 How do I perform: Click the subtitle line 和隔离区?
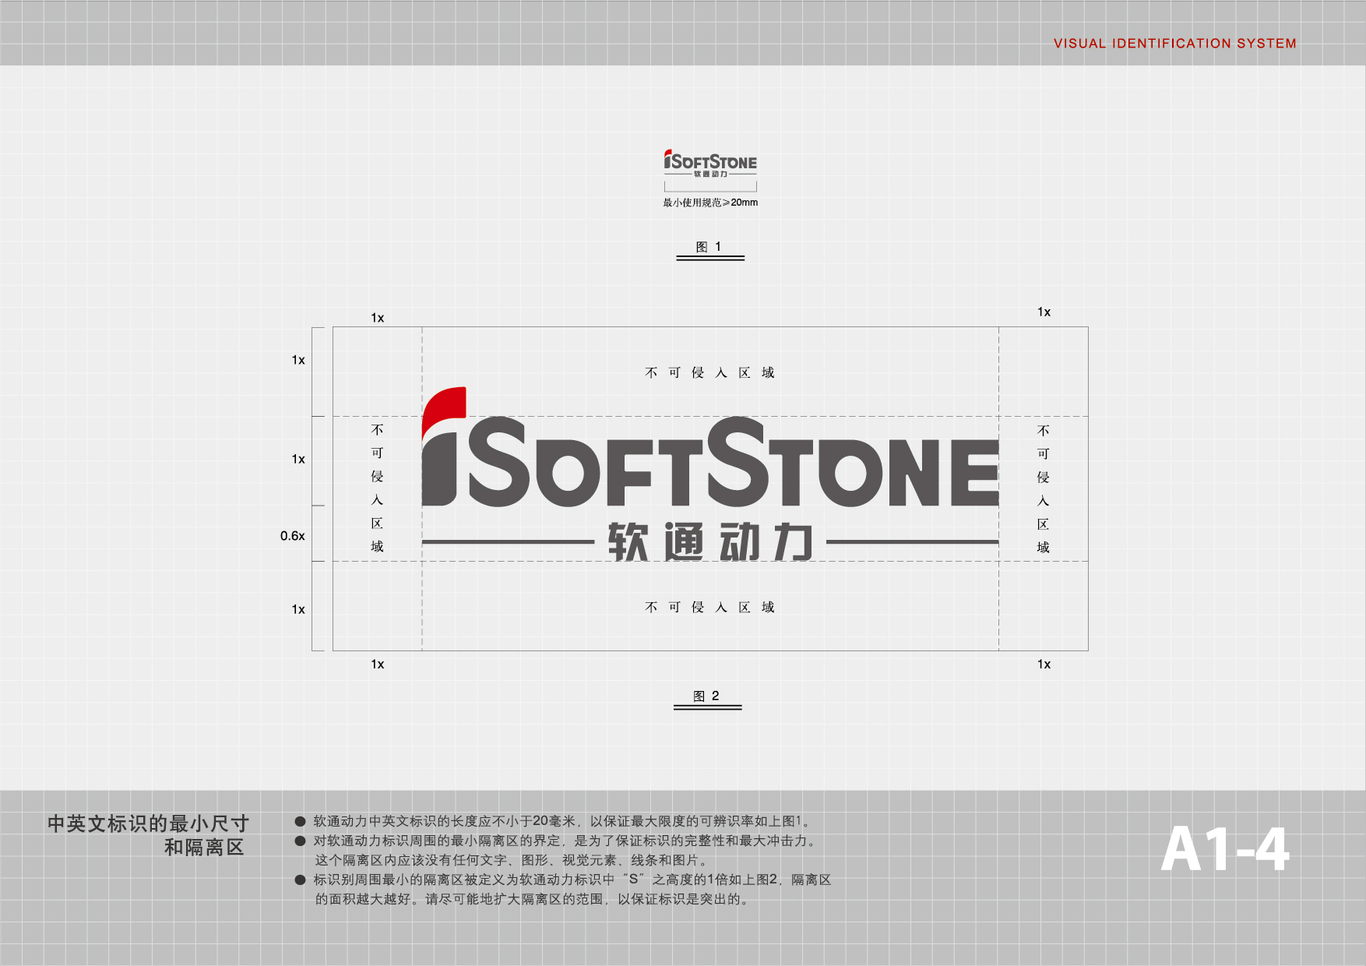point(205,848)
